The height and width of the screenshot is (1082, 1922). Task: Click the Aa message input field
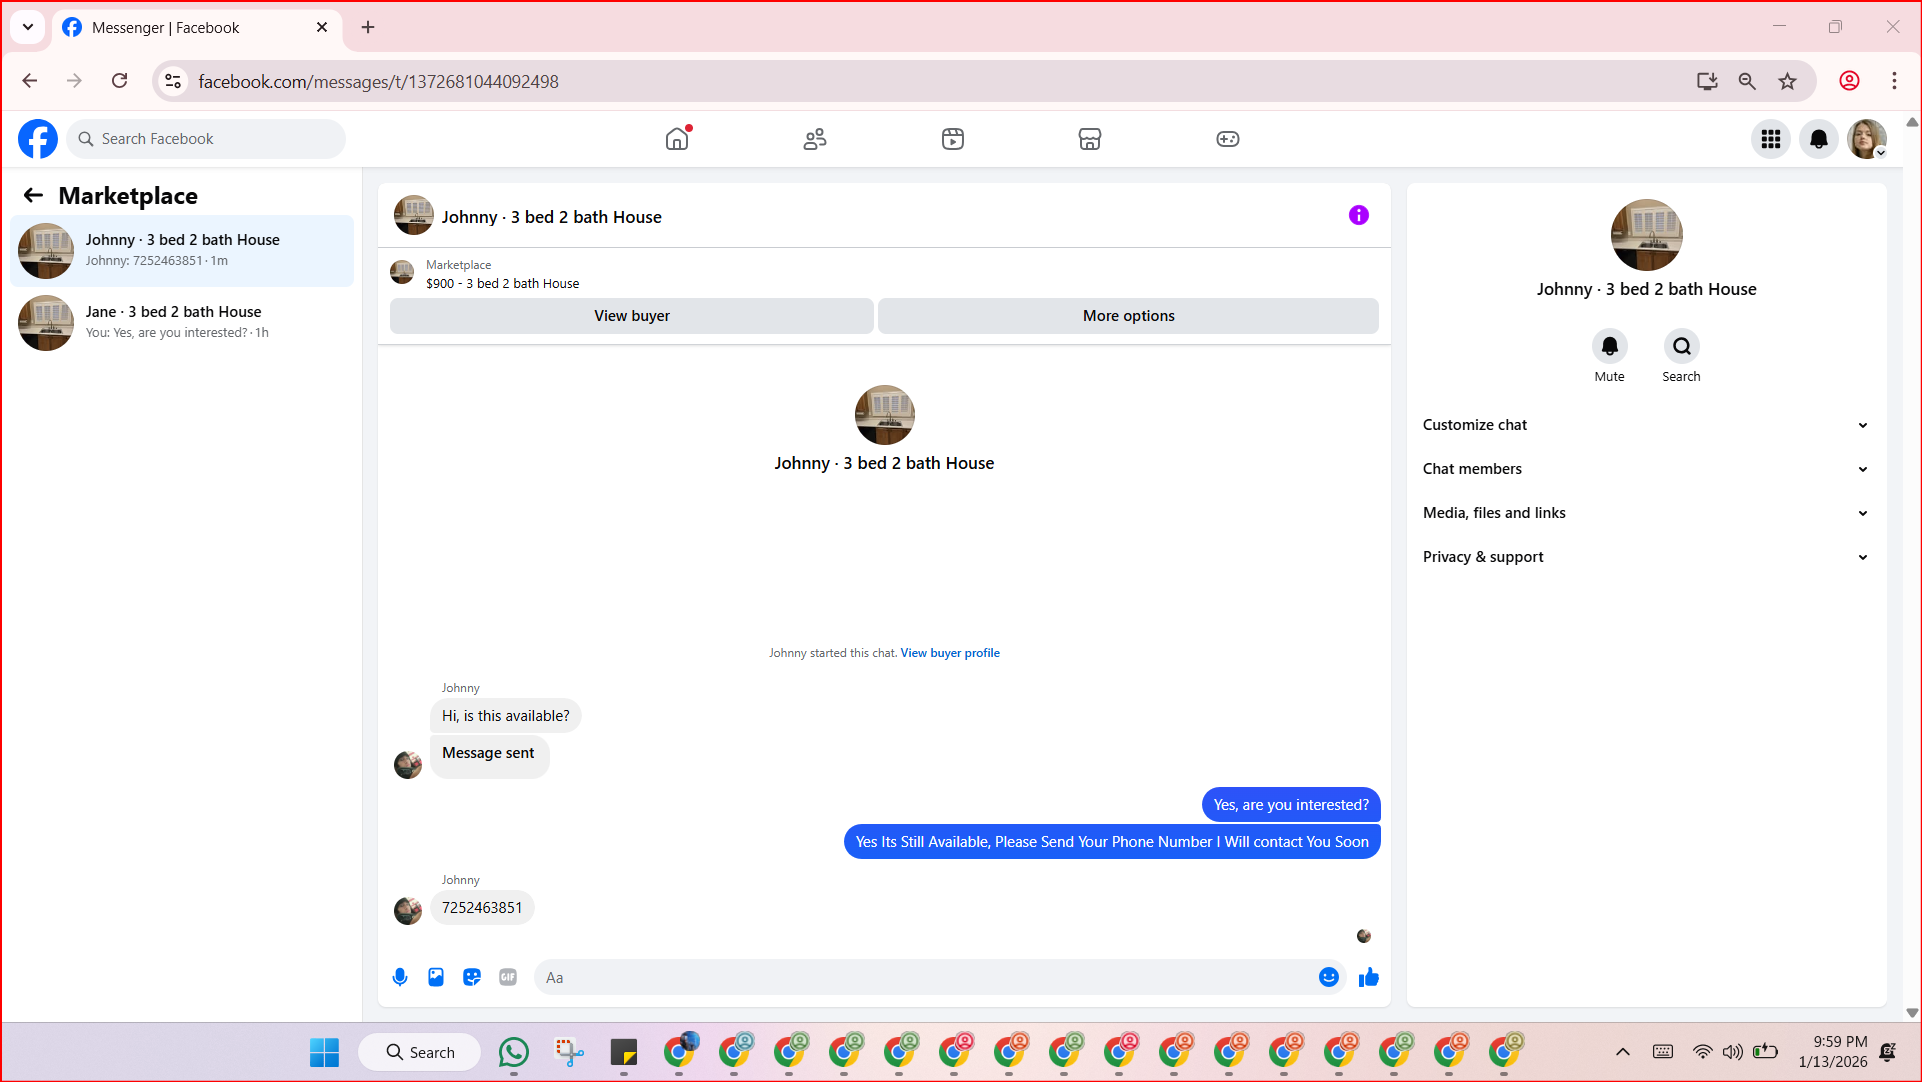tap(925, 977)
